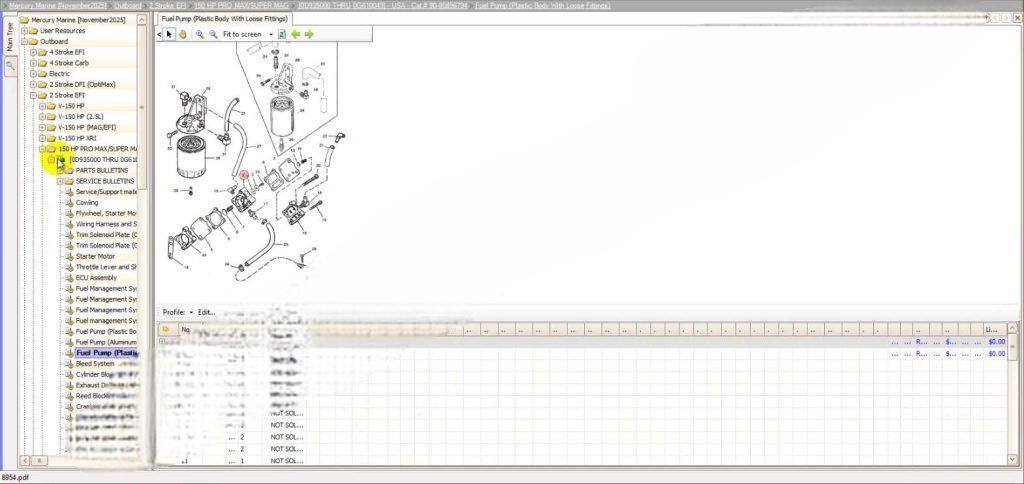
Task: Select the arrow pointer tool
Action: tap(170, 34)
